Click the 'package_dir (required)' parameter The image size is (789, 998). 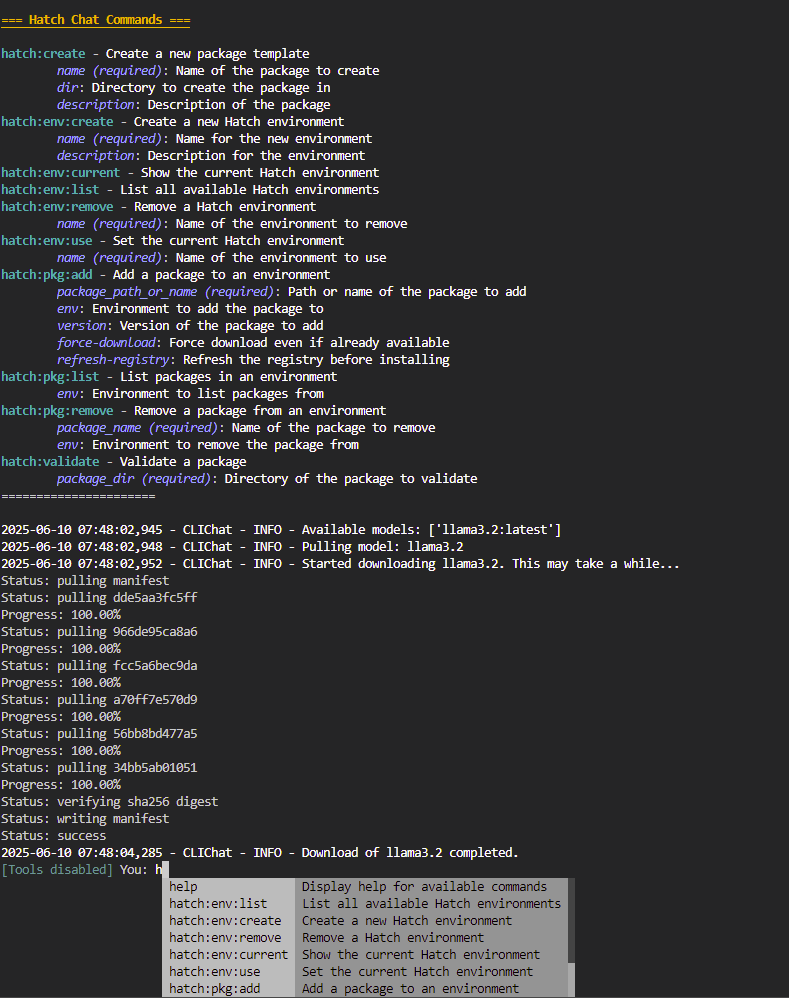point(134,479)
